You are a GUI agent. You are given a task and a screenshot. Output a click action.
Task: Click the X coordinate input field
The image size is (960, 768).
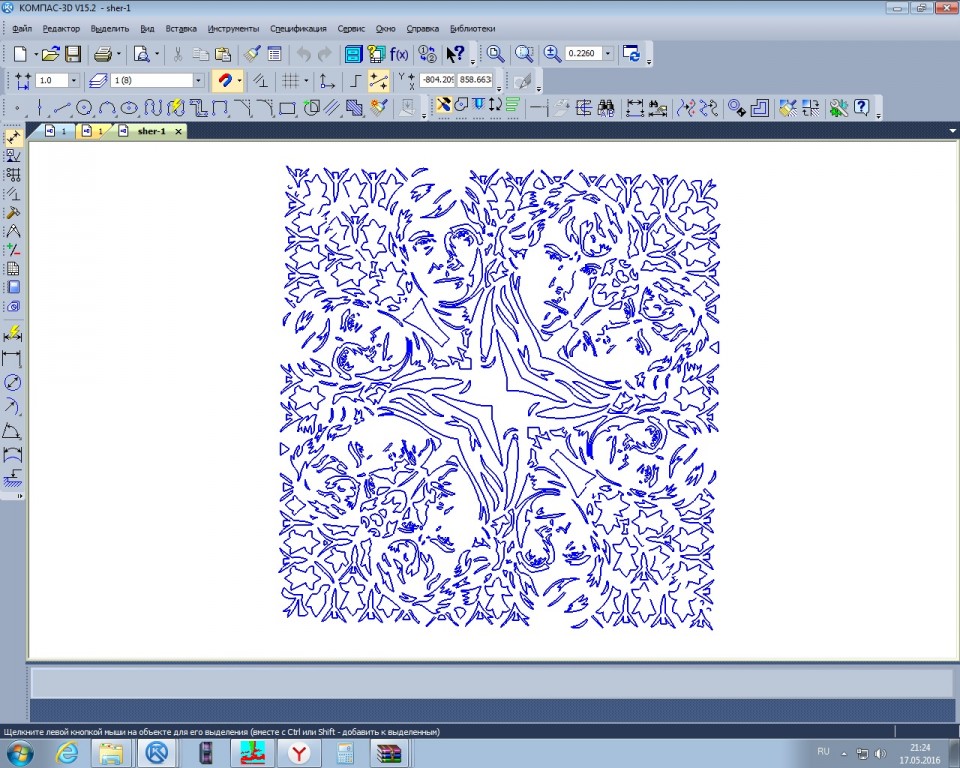tap(438, 80)
